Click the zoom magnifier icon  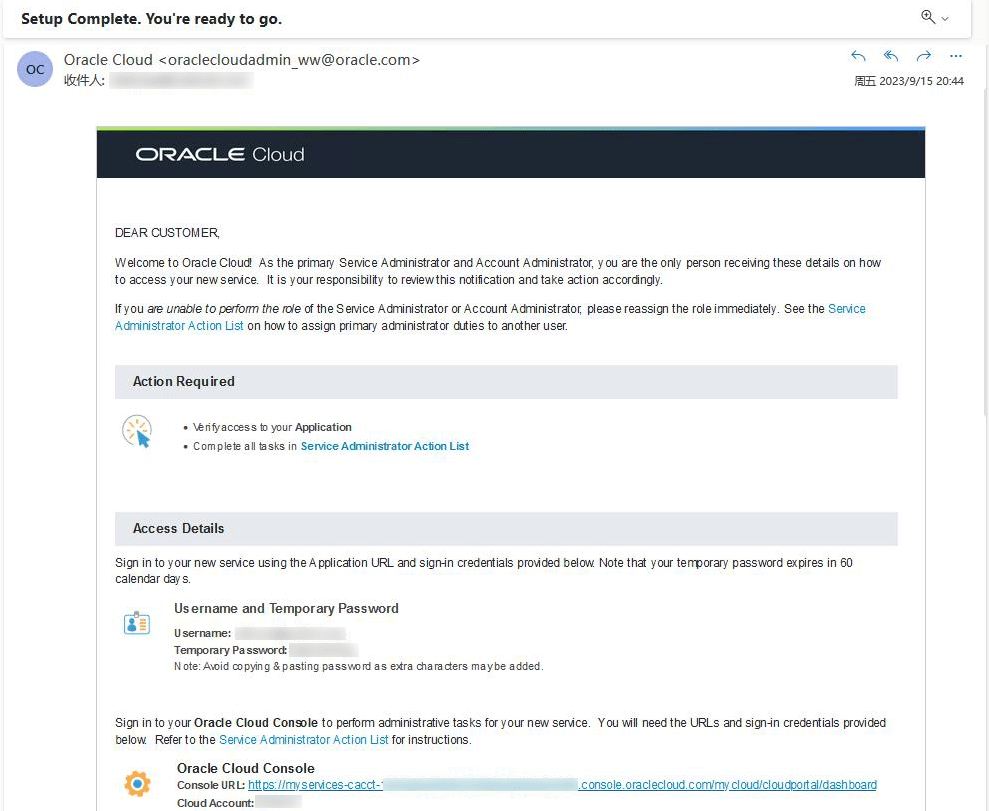tap(928, 17)
